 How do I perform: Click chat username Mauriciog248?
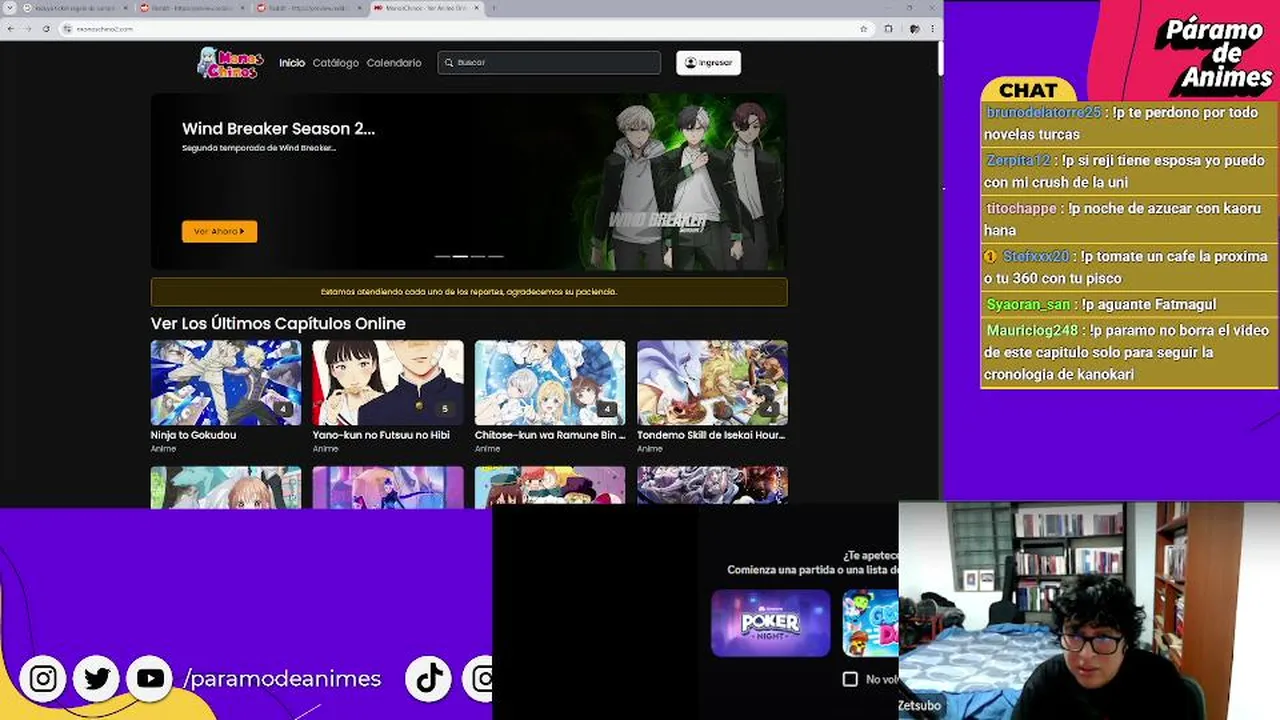[1032, 331]
